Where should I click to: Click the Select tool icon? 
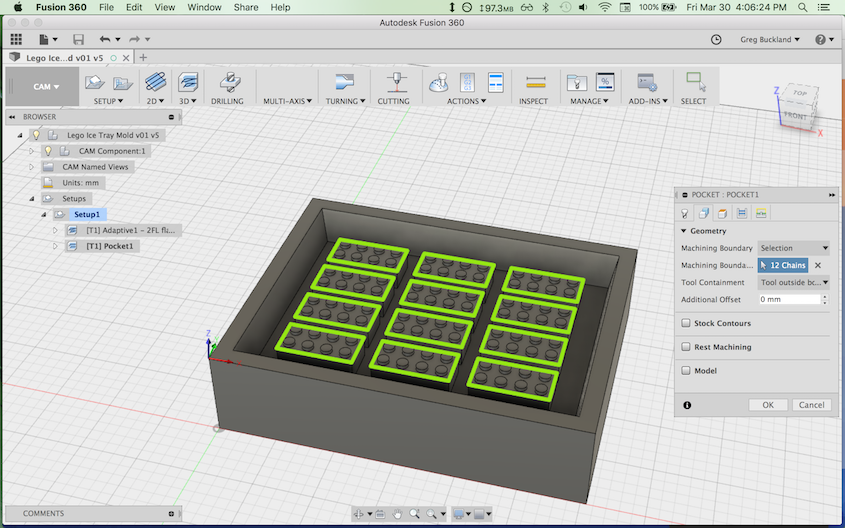(695, 82)
